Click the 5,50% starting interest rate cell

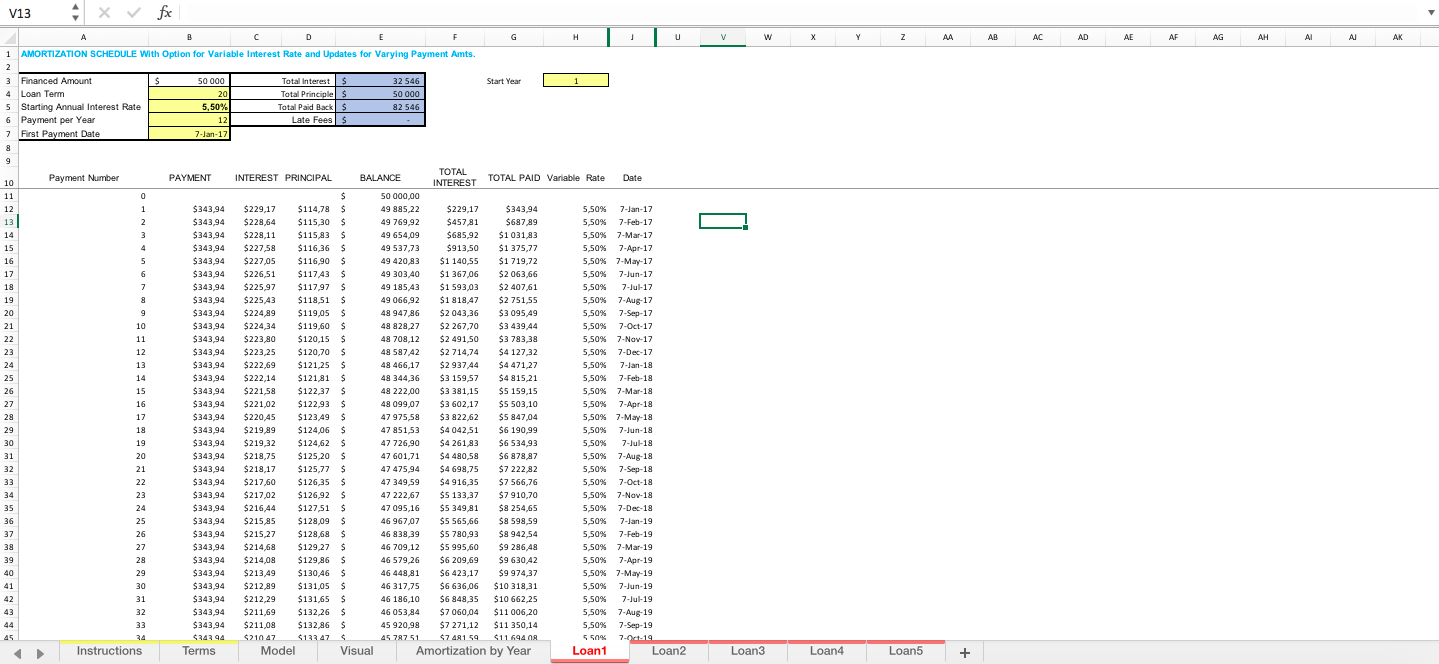(189, 106)
